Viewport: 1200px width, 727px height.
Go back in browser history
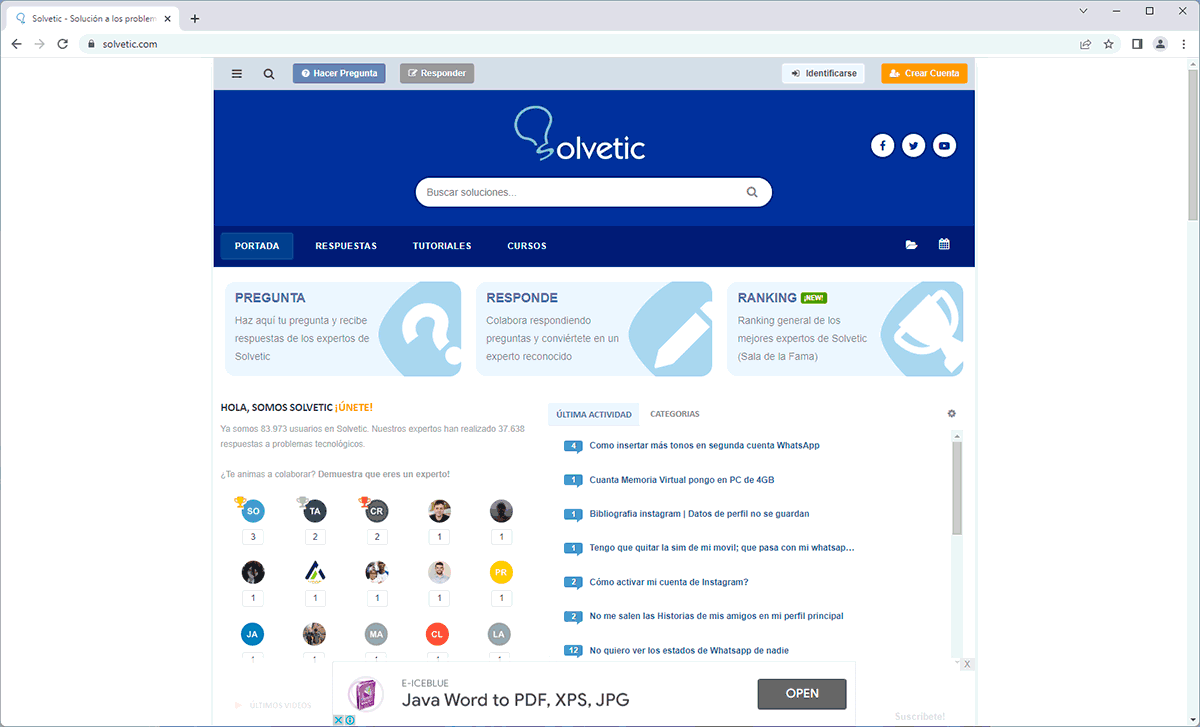point(16,44)
